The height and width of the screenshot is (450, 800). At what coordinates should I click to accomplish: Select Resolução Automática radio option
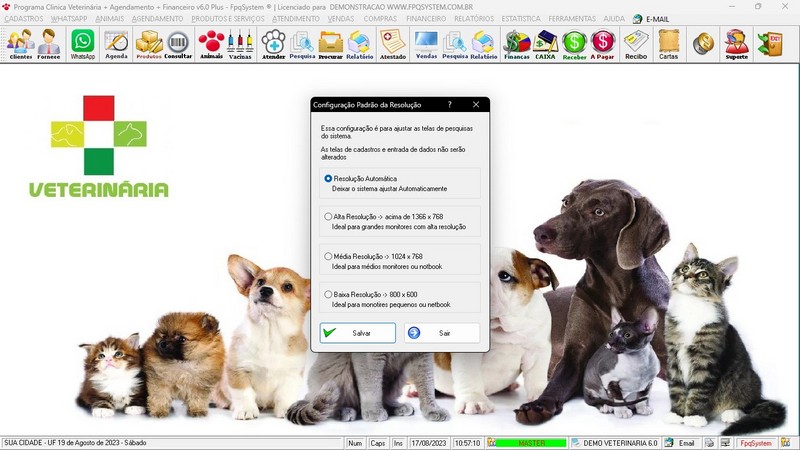[x=329, y=178]
